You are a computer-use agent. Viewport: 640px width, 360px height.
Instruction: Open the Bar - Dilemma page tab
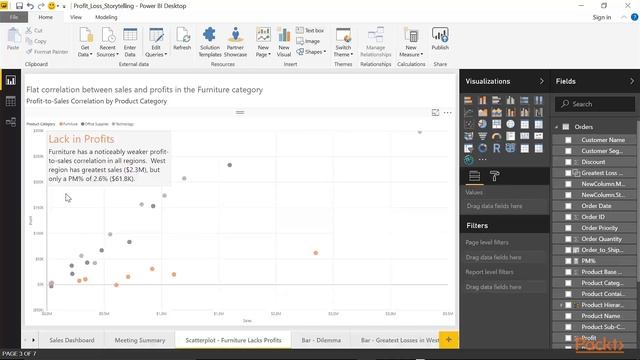(x=321, y=340)
